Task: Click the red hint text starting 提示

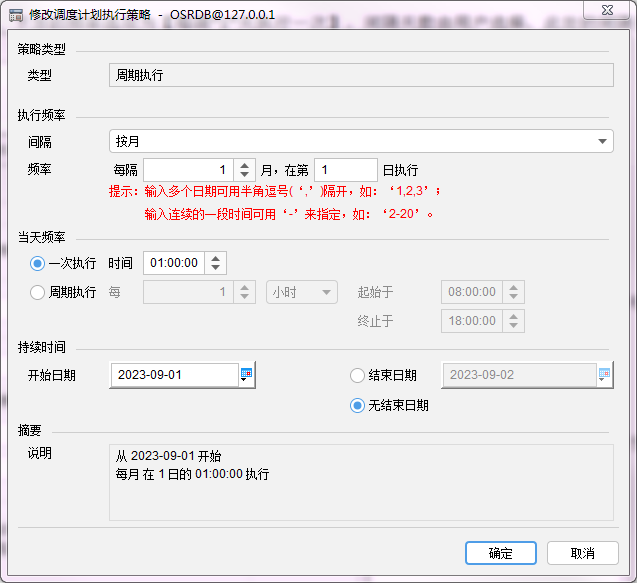Action: [275, 202]
